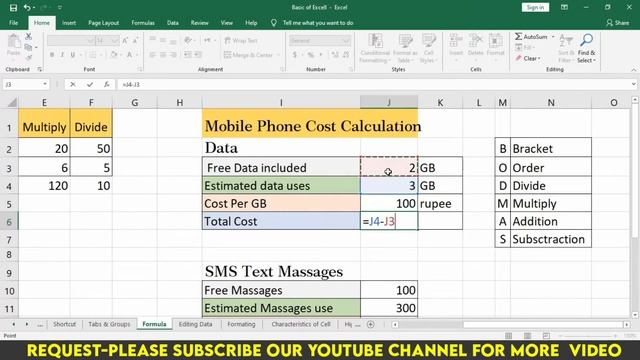Toggle Underline formatting
The width and height of the screenshot is (640, 360).
pos(73,55)
